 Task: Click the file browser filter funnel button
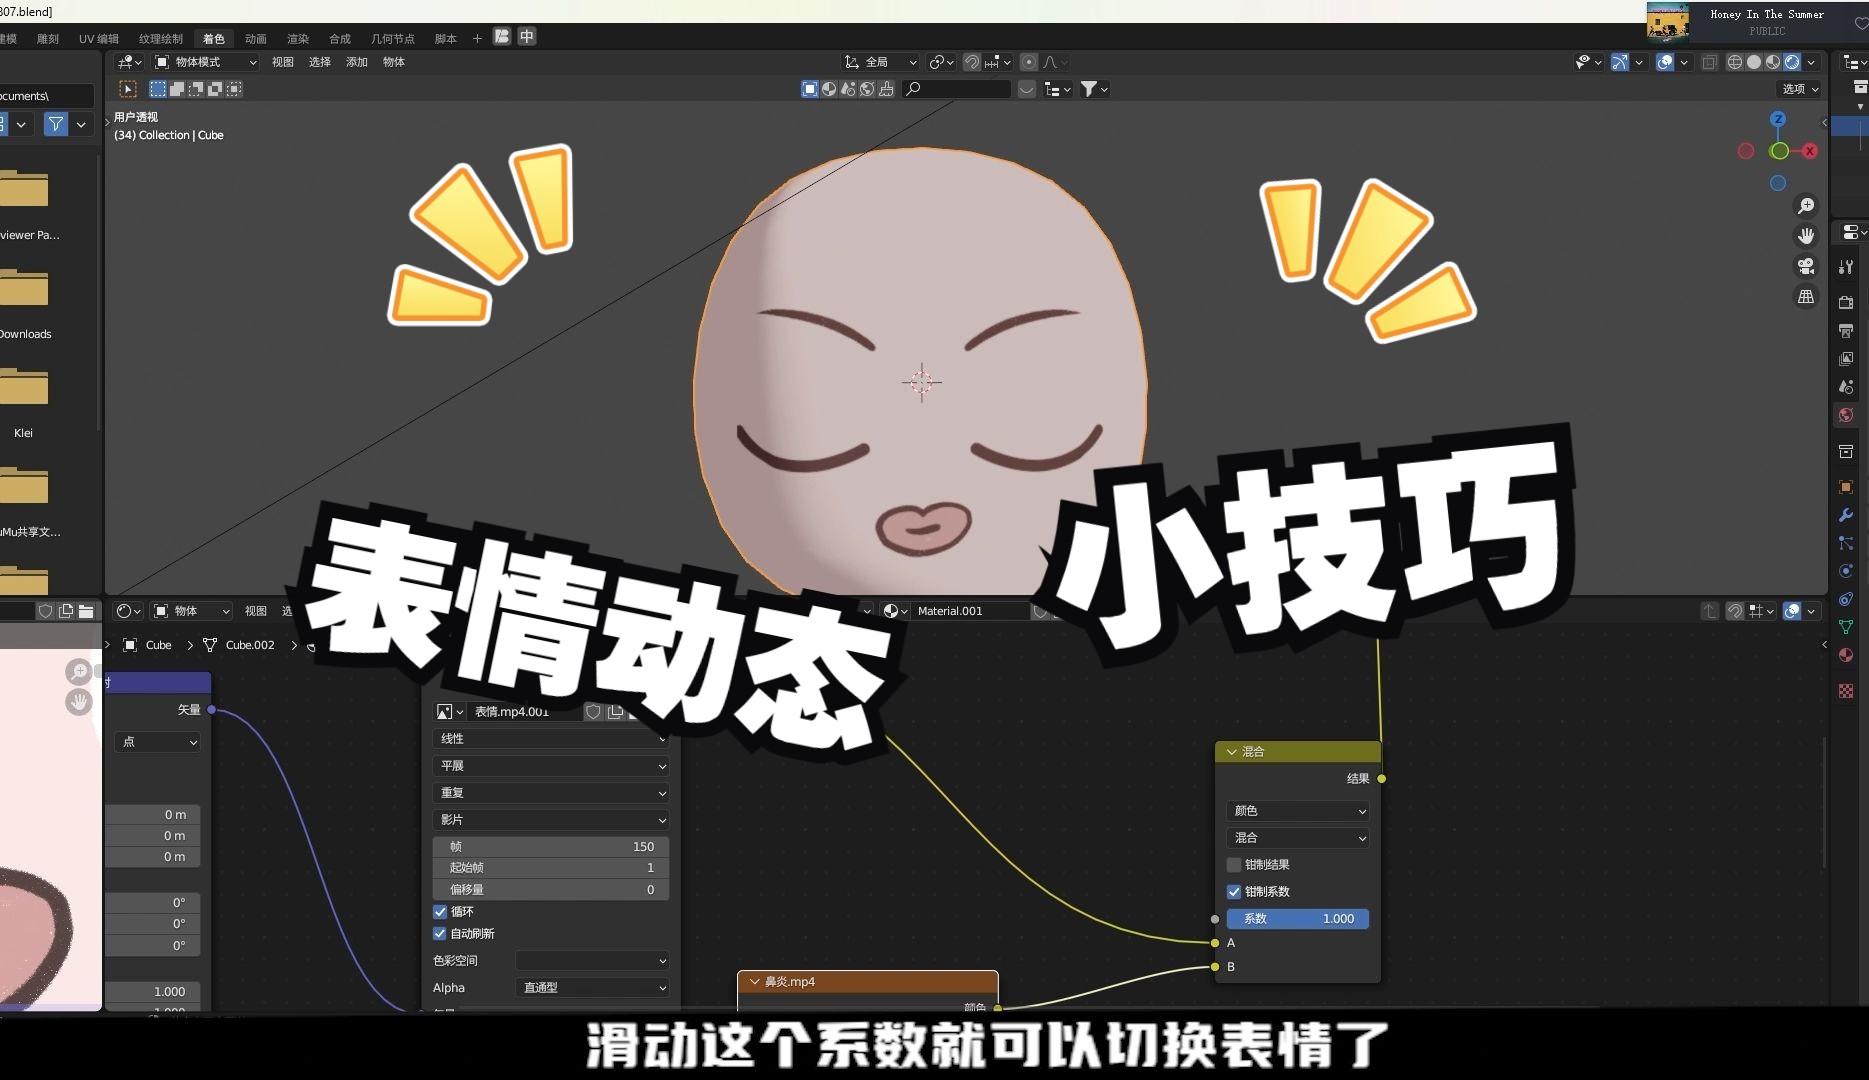click(x=56, y=124)
